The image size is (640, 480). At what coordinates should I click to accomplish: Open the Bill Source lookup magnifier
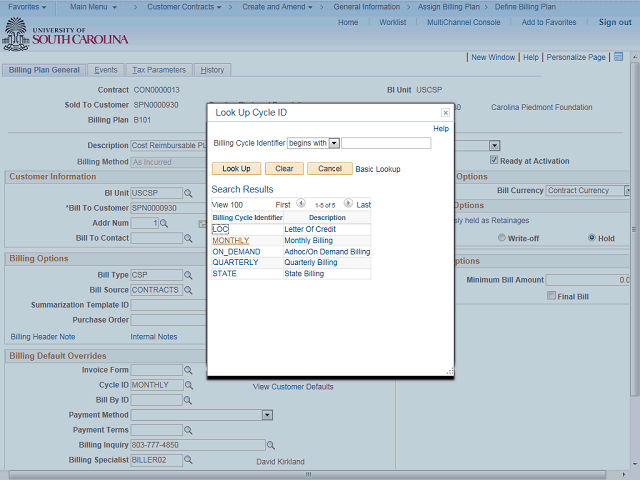pos(188,290)
